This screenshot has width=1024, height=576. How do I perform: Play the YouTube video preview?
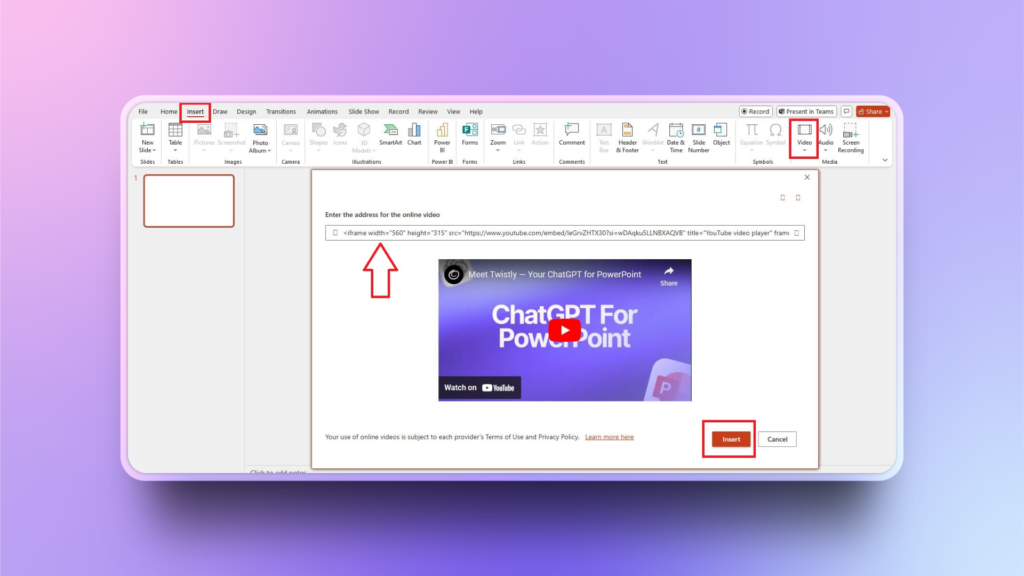click(x=564, y=330)
